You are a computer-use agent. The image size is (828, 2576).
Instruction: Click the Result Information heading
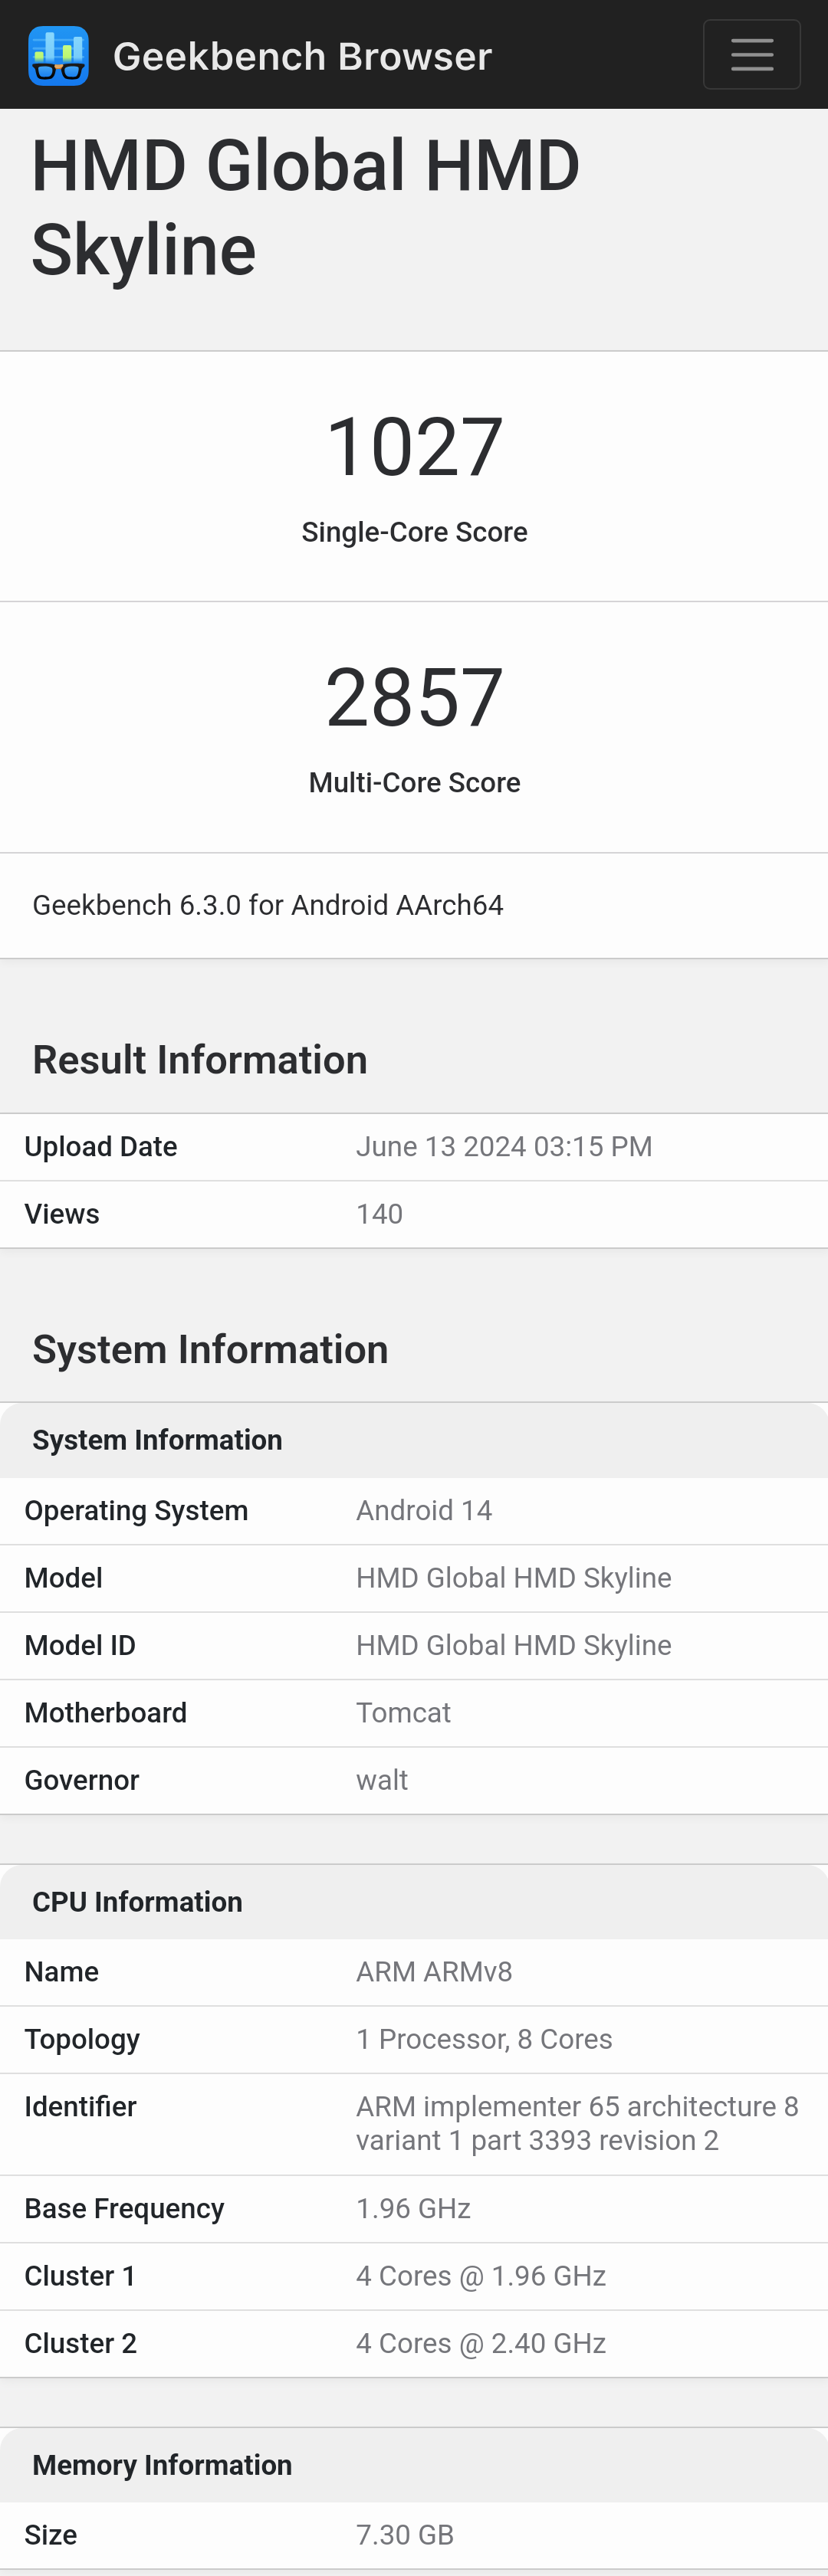[200, 1060]
